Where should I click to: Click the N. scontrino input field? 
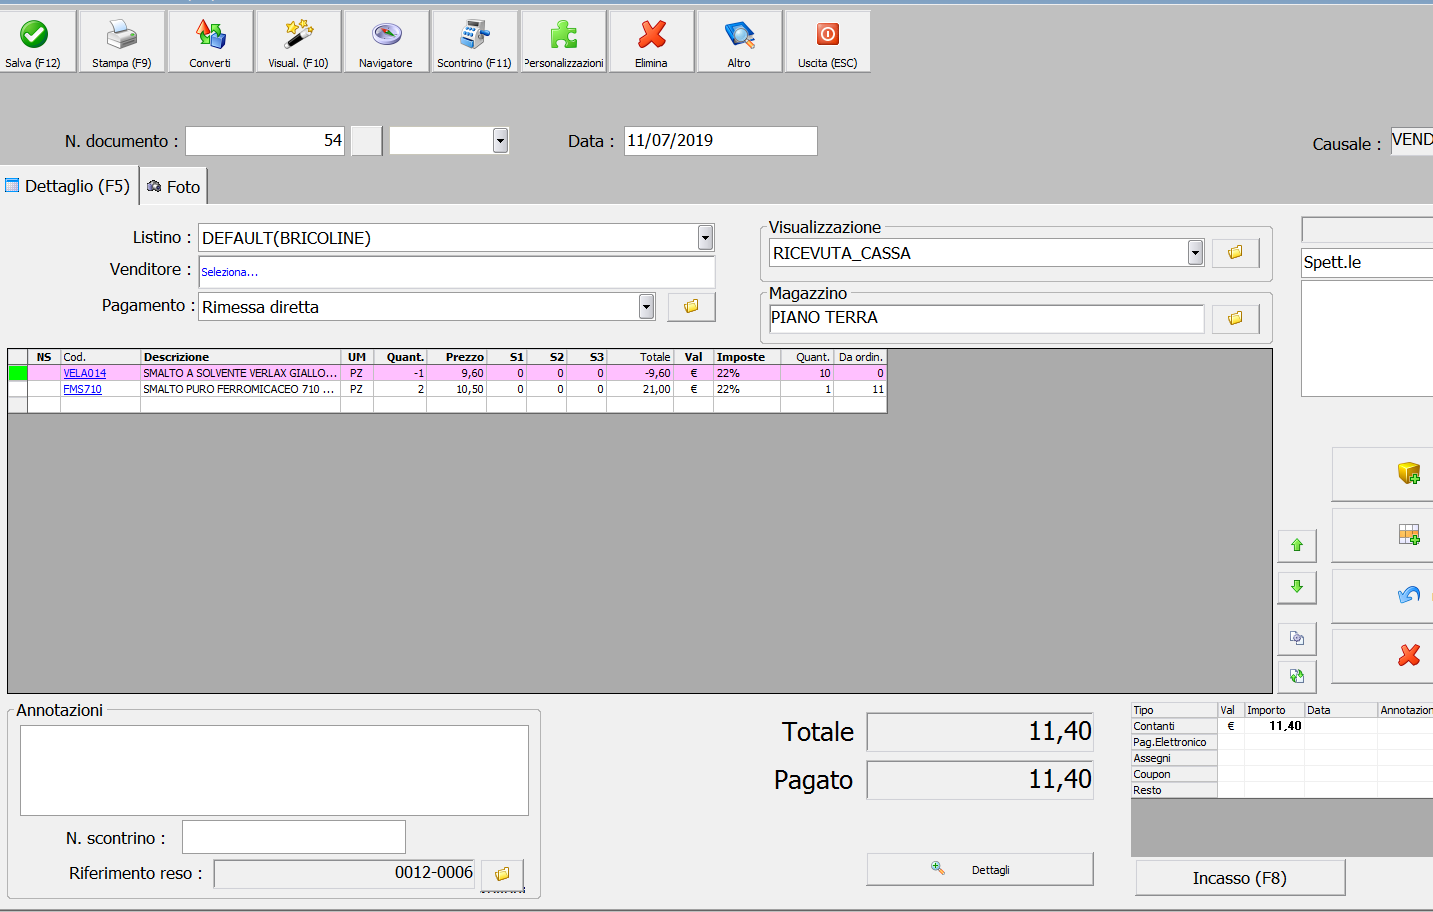pyautogui.click(x=293, y=837)
